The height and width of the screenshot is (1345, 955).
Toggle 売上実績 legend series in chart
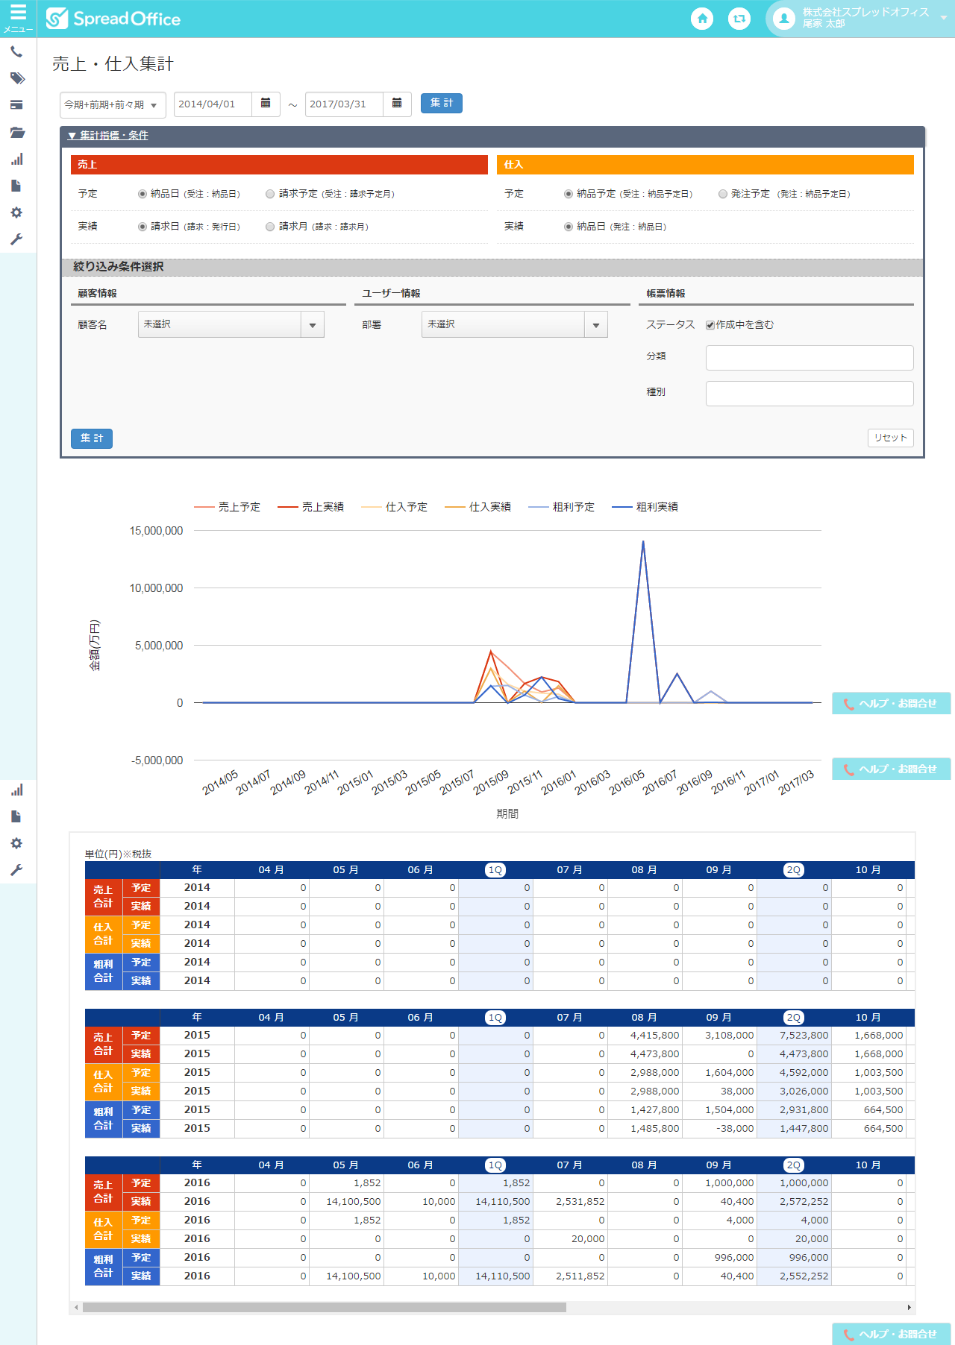coord(311,507)
